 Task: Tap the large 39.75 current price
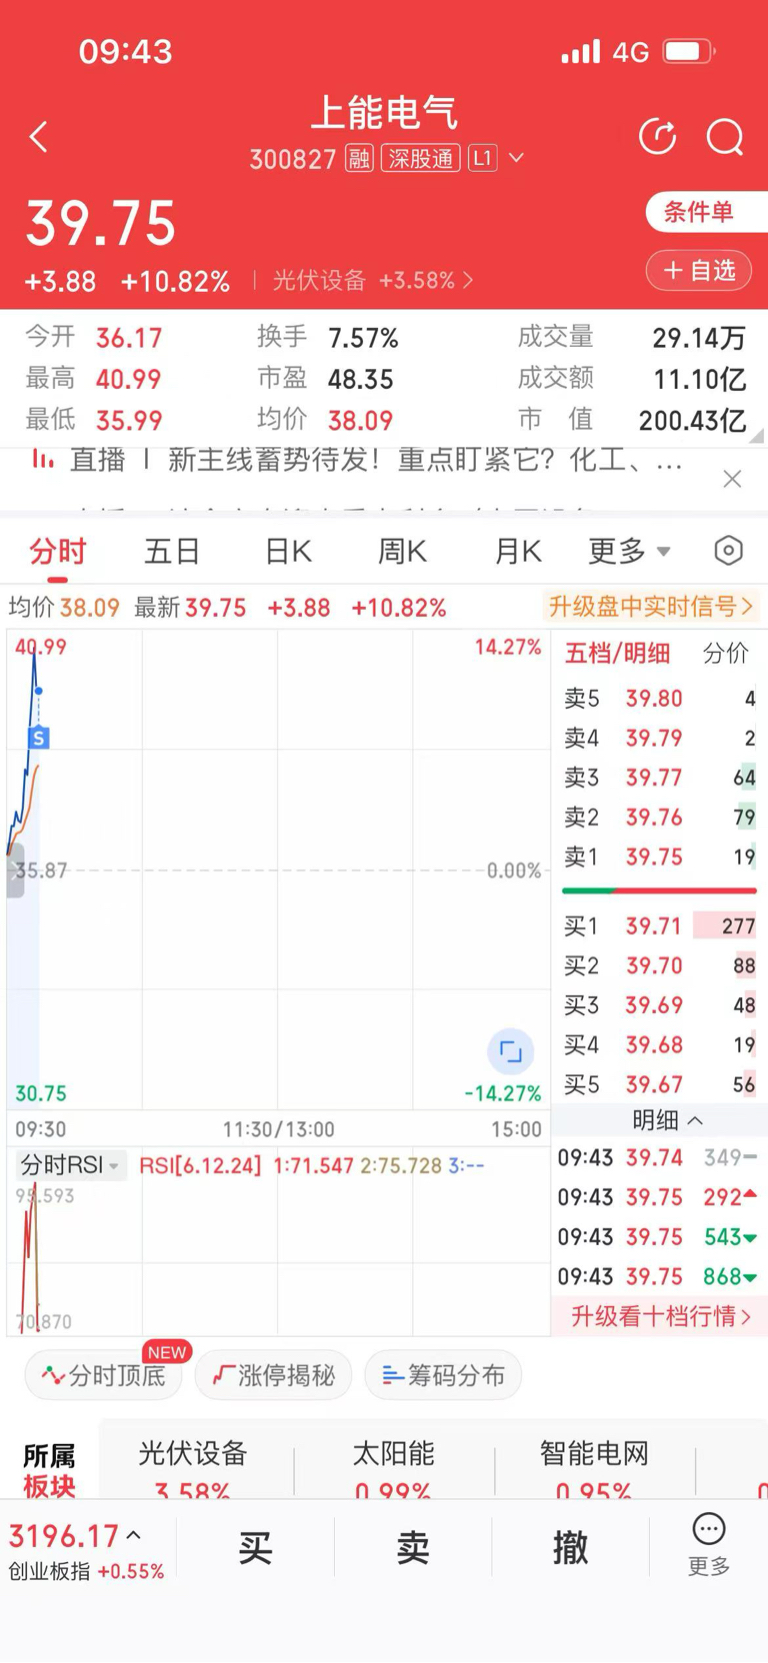[101, 223]
